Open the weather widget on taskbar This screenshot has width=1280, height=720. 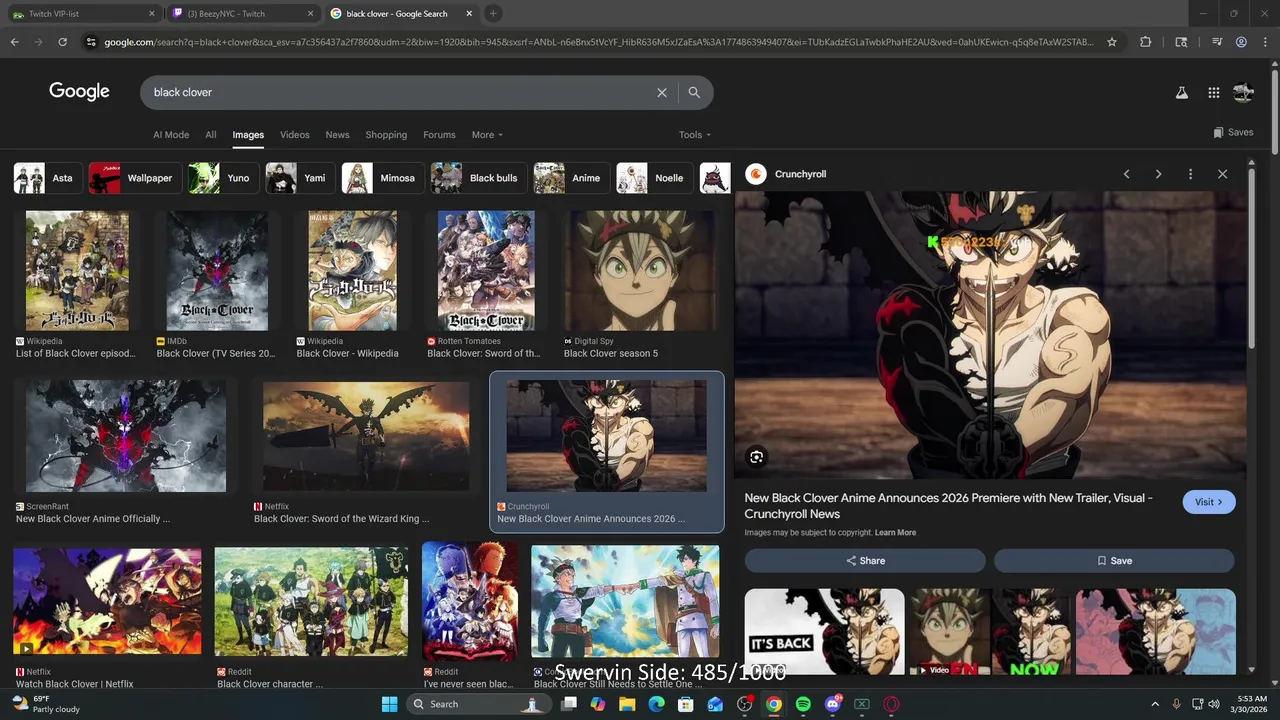[46, 704]
